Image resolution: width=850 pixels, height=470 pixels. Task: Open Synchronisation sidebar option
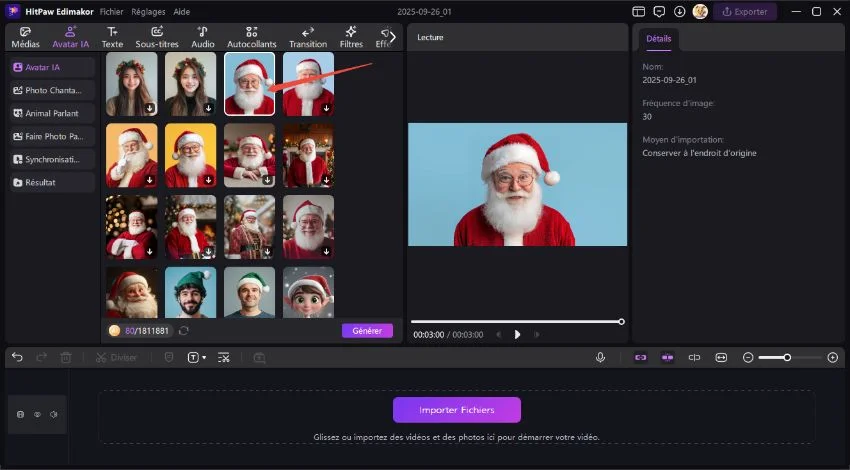pyautogui.click(x=52, y=159)
